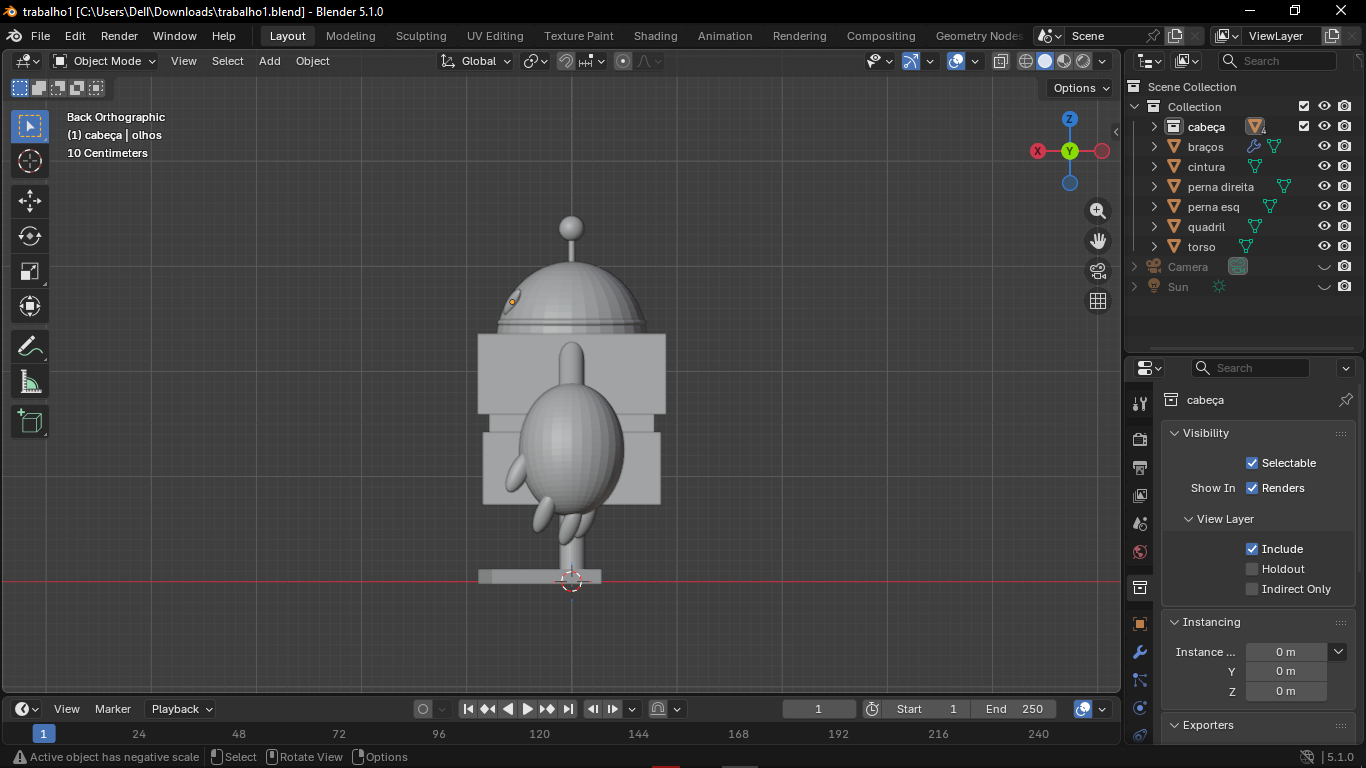Screen dimensions: 1366x768
Task: Click the Options button in viewport
Action: [x=1081, y=88]
